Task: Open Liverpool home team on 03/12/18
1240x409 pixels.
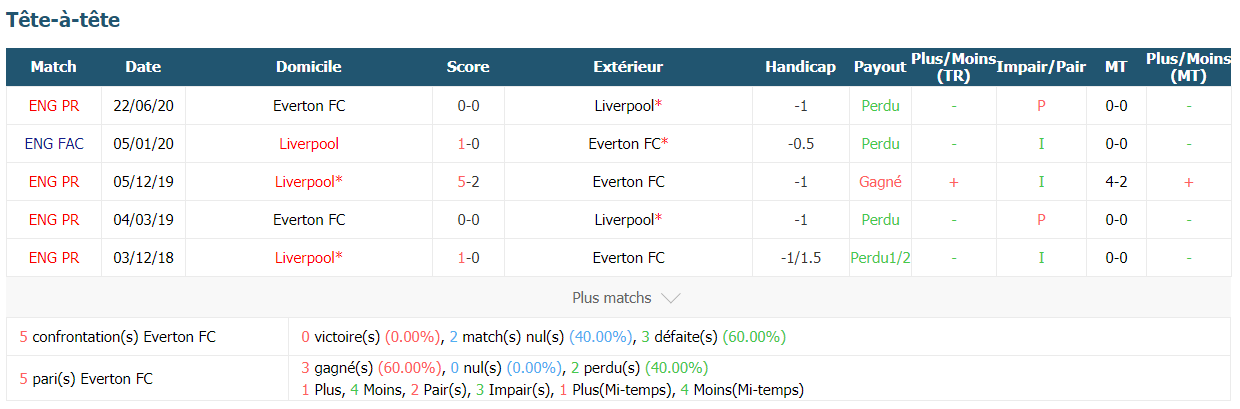Action: [309, 257]
